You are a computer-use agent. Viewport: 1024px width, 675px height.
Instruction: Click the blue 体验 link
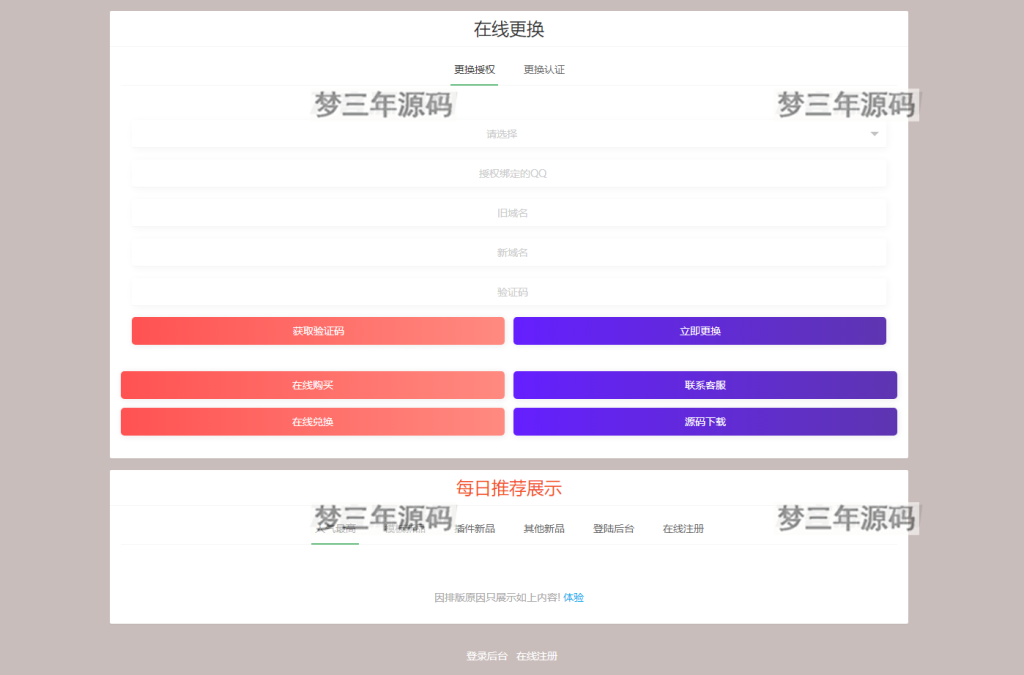point(573,597)
